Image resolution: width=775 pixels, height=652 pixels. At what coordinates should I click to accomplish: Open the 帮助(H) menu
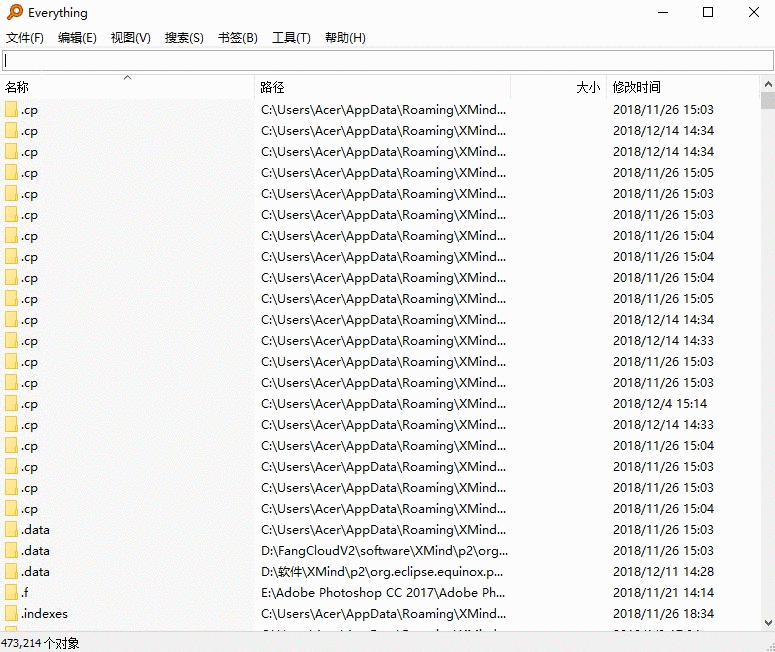pos(345,38)
